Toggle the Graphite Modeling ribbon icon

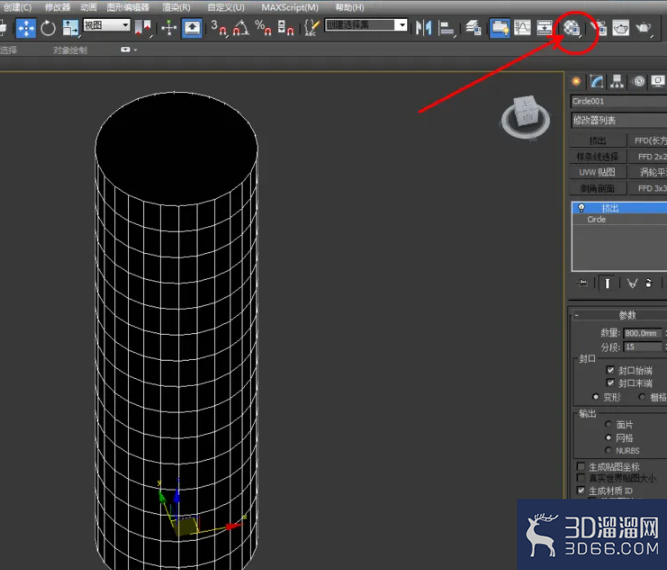(x=499, y=28)
